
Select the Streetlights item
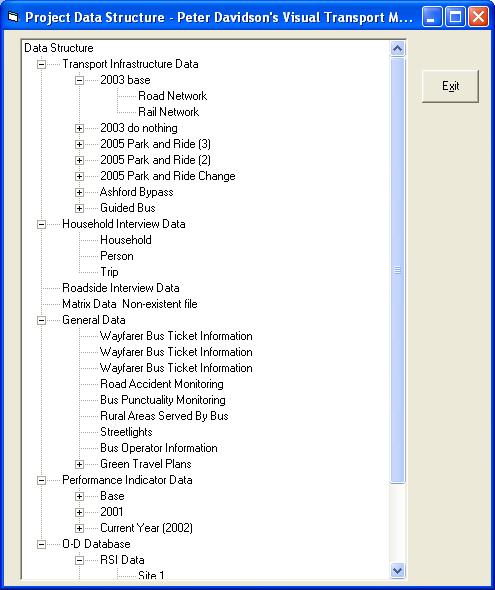coord(126,432)
